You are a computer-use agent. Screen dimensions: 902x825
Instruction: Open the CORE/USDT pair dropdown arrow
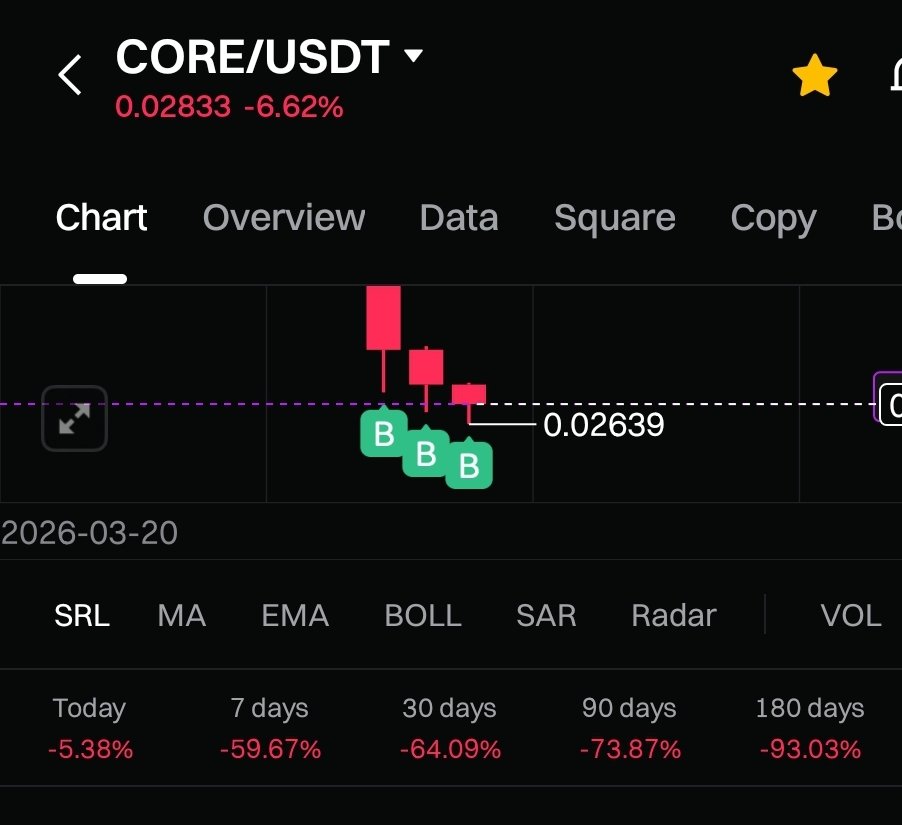[x=413, y=56]
